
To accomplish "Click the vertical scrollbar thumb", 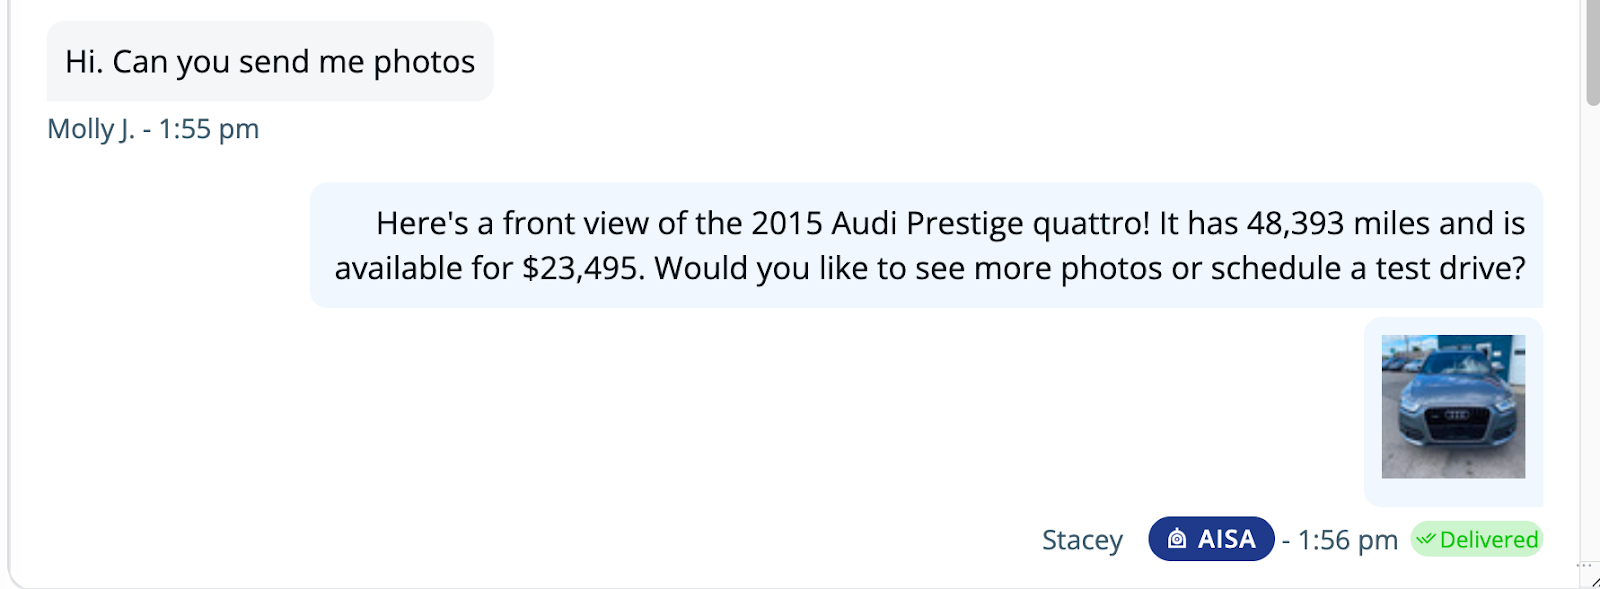I will tap(1592, 50).
